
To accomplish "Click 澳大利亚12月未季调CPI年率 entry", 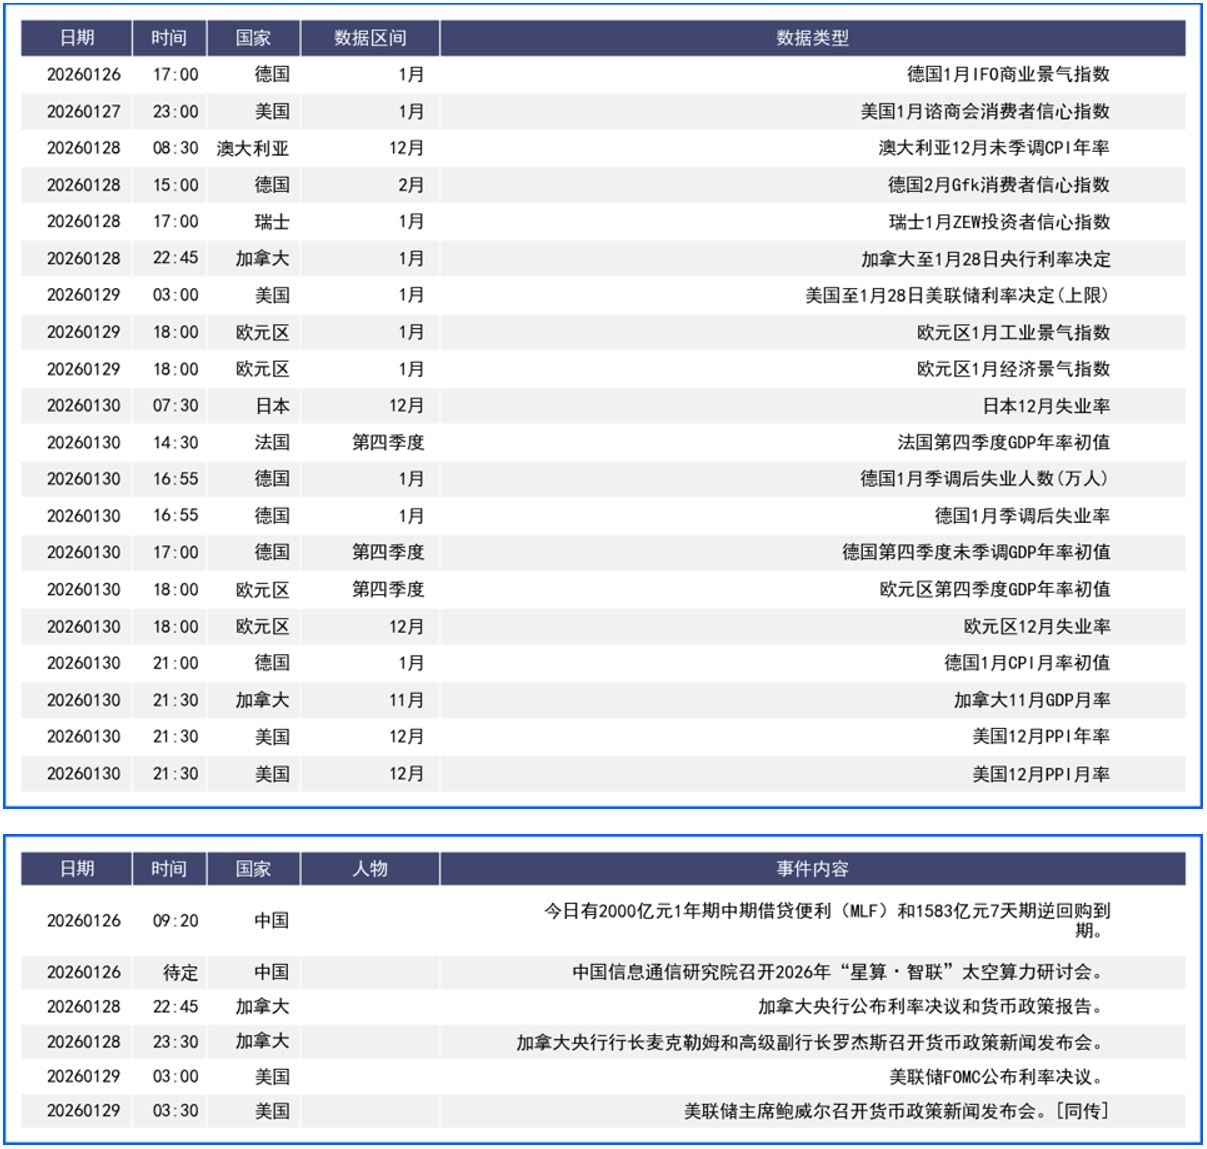I will (x=993, y=148).
